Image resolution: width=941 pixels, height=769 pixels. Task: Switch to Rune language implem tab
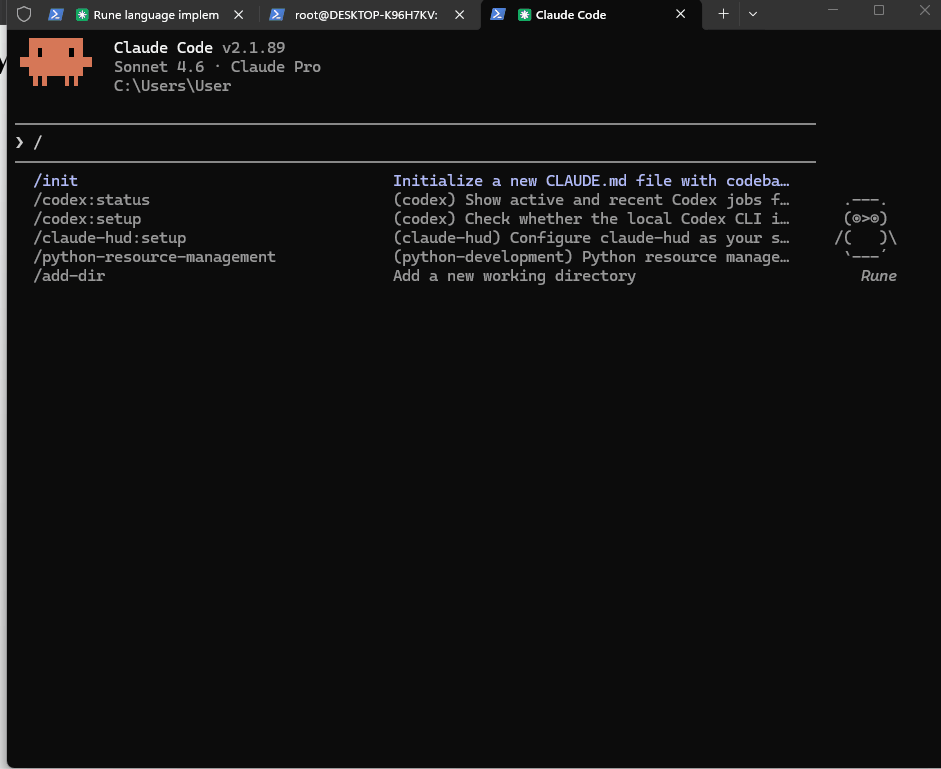tap(155, 15)
